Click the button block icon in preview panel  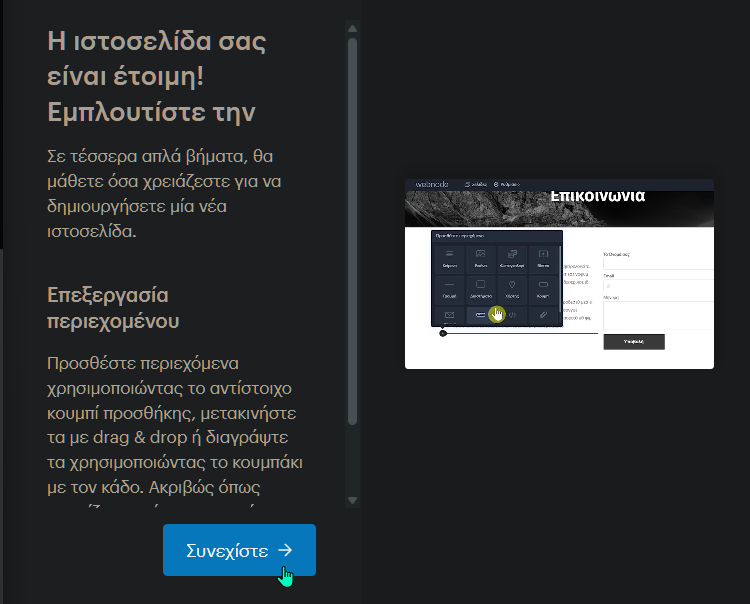tap(543, 287)
